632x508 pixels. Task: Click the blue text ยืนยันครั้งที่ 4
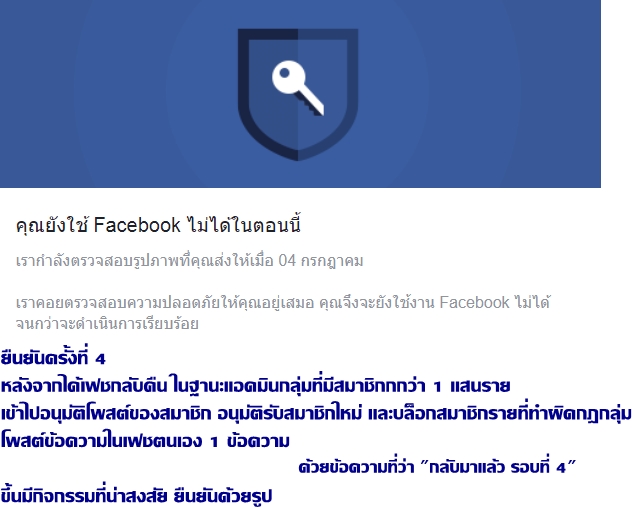pyautogui.click(x=53, y=358)
